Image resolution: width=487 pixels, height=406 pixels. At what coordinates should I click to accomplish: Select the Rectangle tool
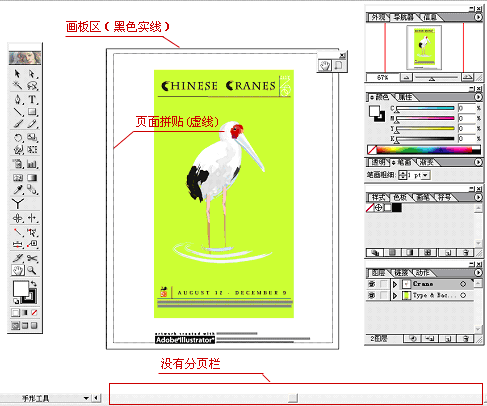pos(32,112)
